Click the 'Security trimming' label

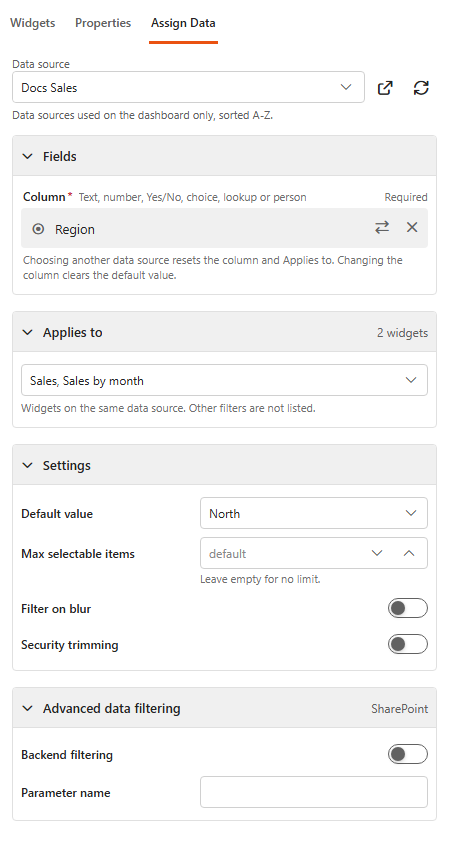70,645
